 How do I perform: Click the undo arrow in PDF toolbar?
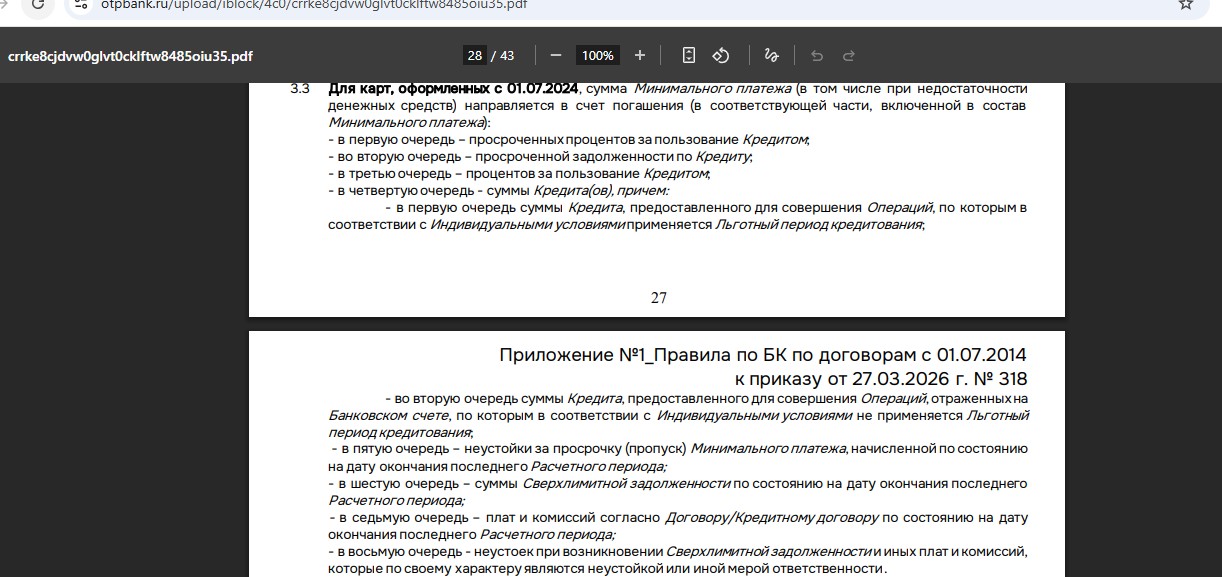tap(817, 56)
